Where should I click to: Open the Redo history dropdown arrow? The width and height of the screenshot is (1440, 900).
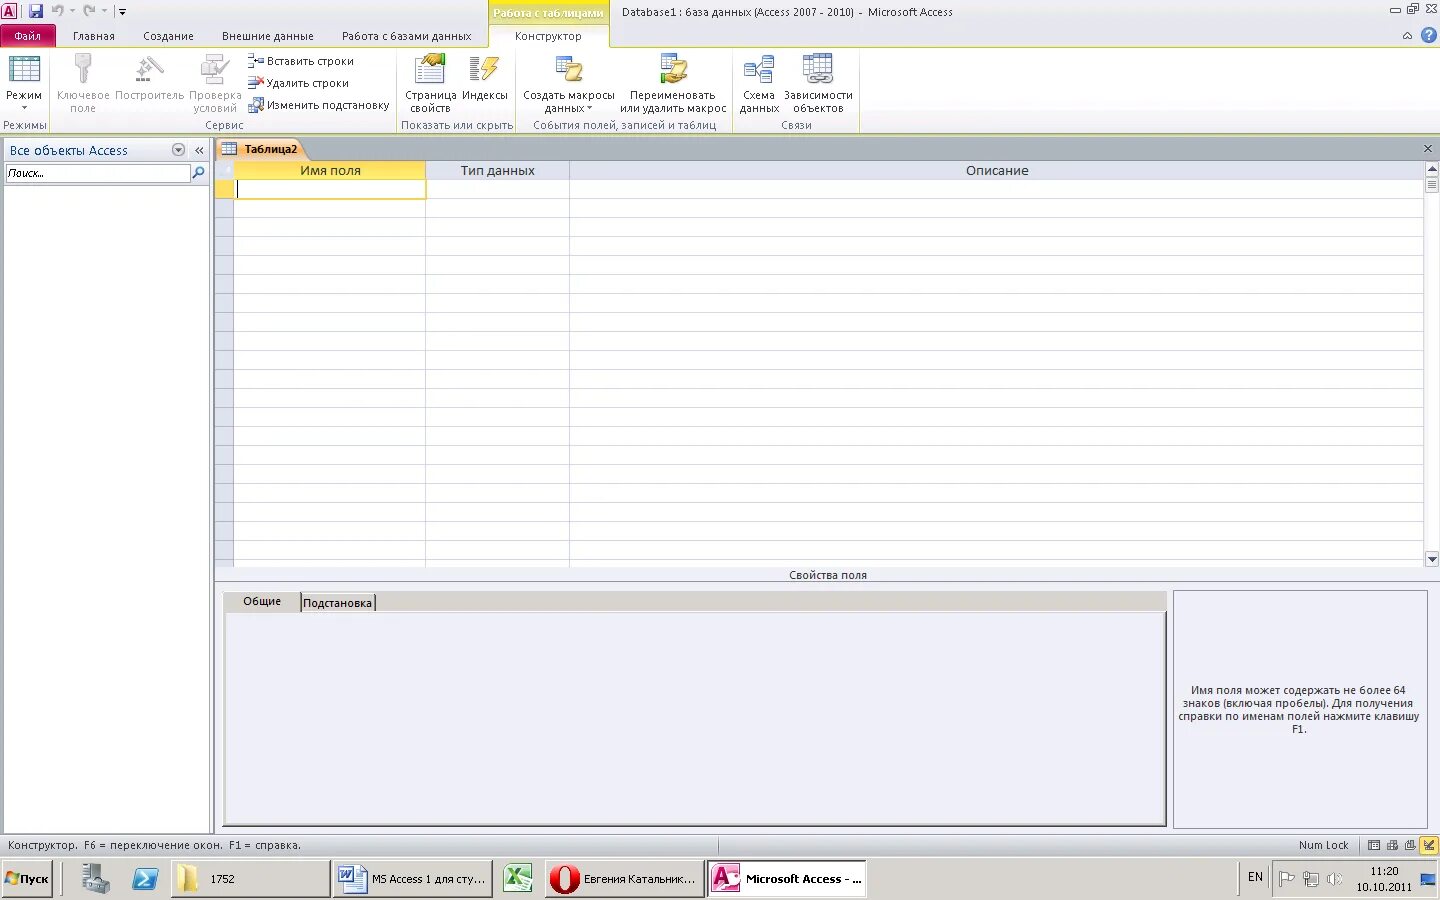click(x=104, y=11)
